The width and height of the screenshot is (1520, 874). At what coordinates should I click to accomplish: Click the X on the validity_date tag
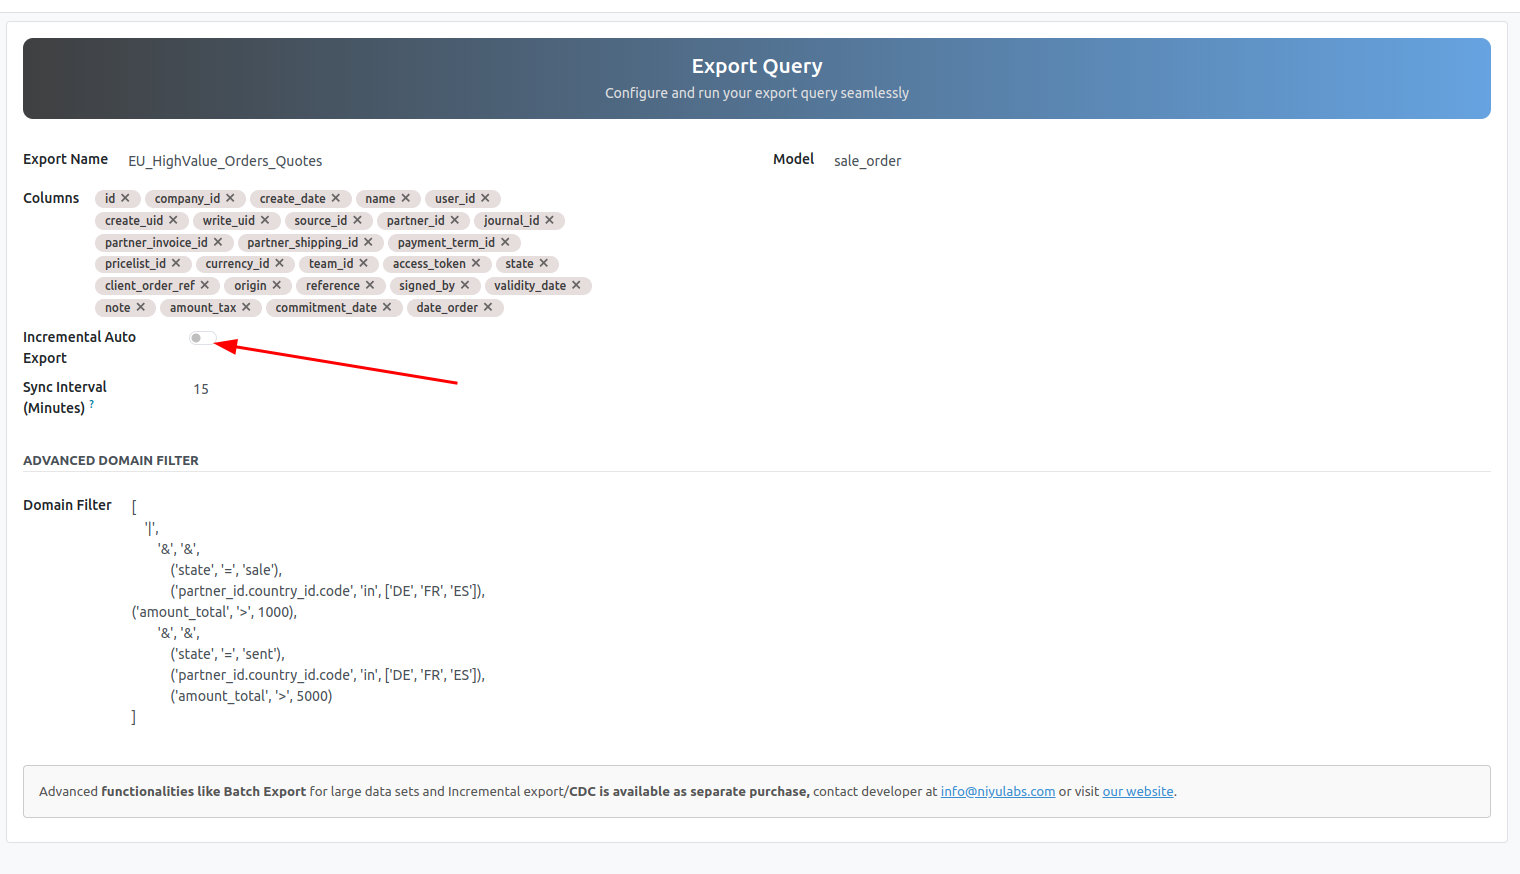pos(576,285)
